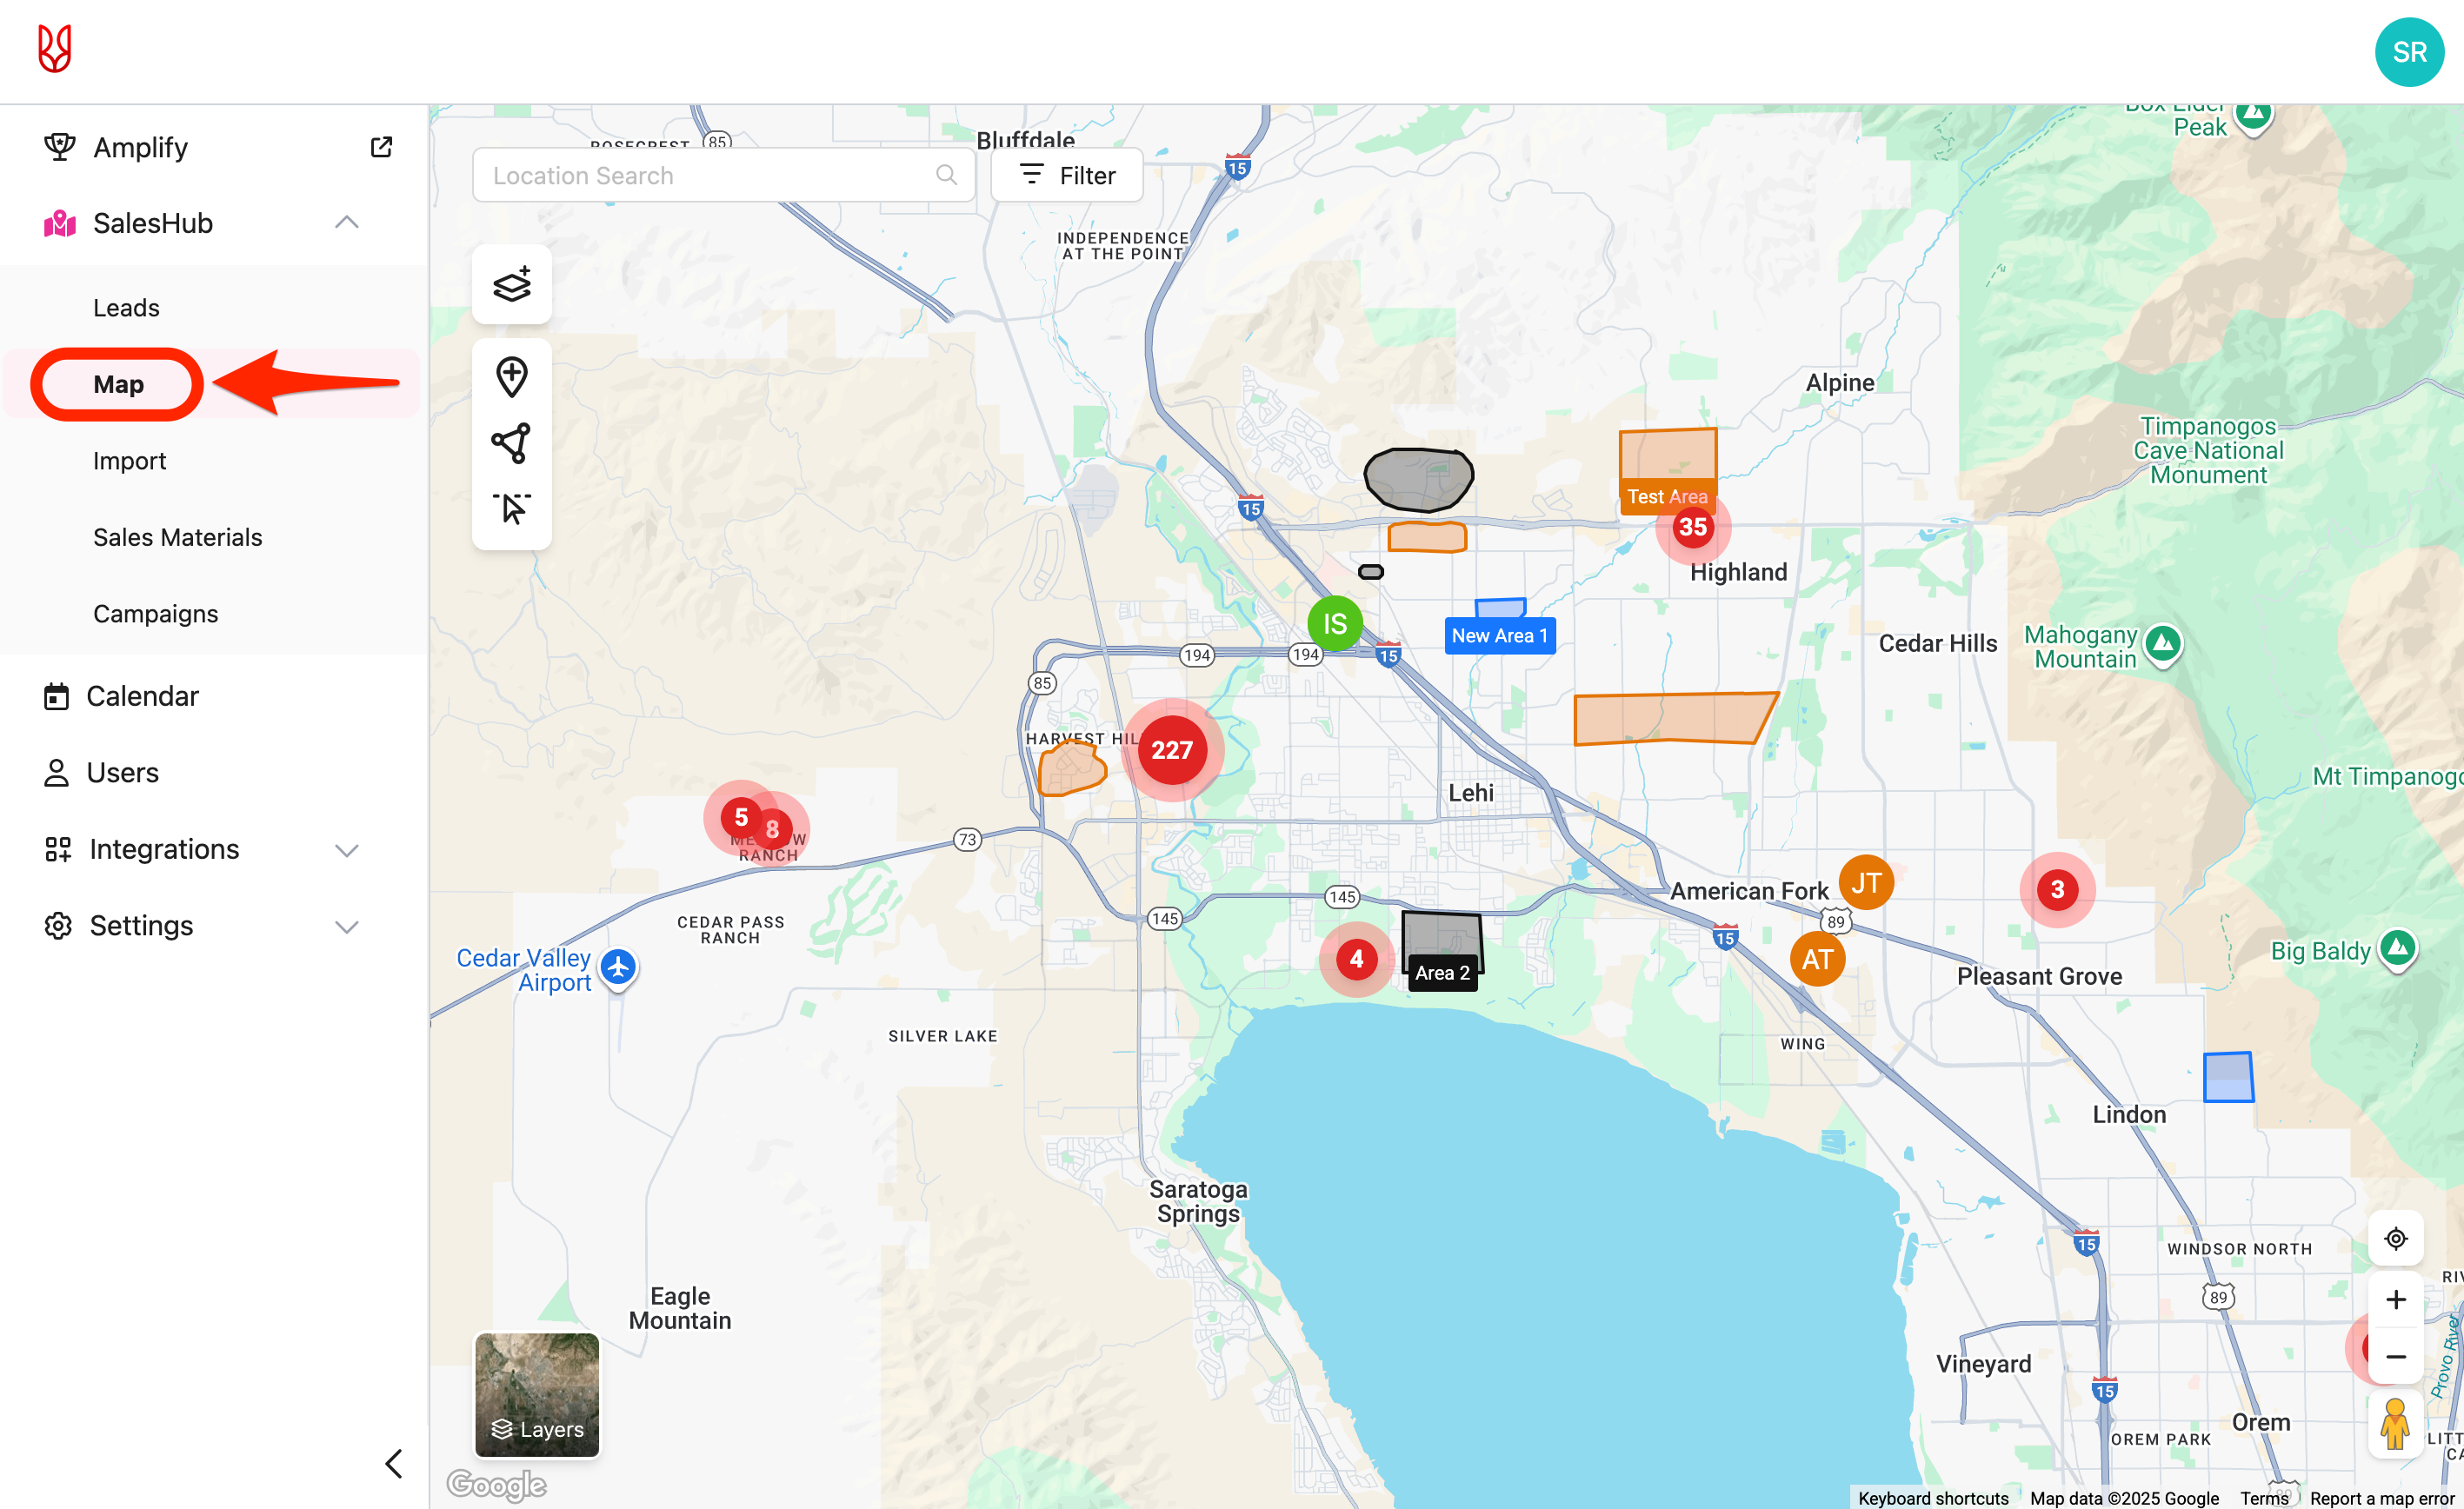Viewport: 2464px width, 1509px height.
Task: Collapse the sidebar with left chevron
Action: (394, 1463)
